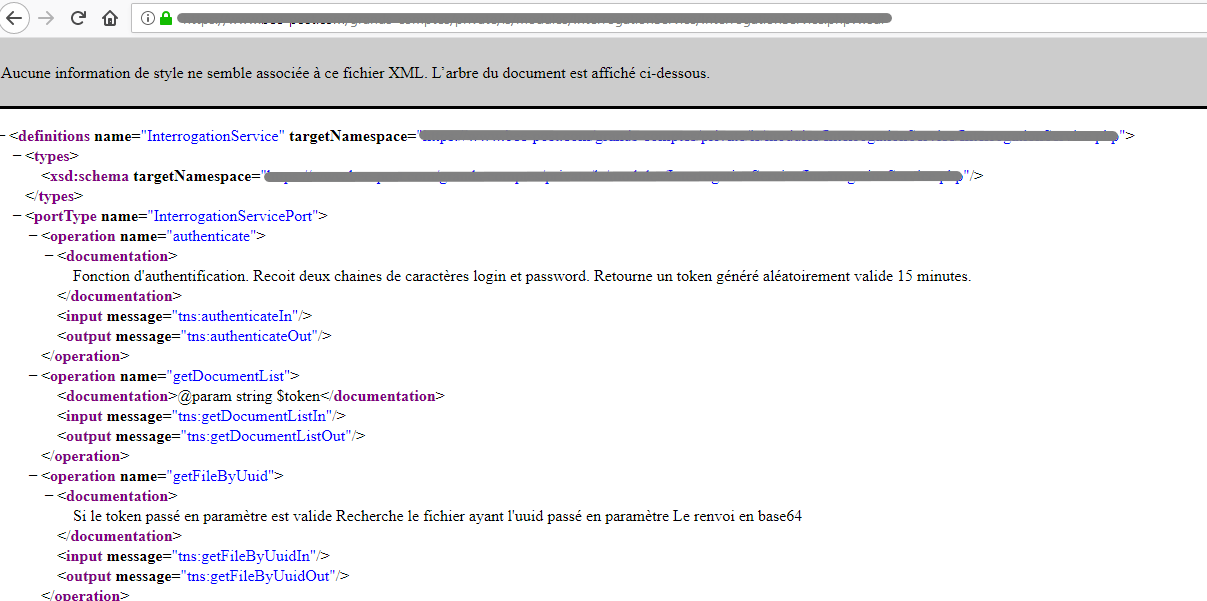Click the back navigation arrow
The image size is (1207, 601).
(15, 17)
